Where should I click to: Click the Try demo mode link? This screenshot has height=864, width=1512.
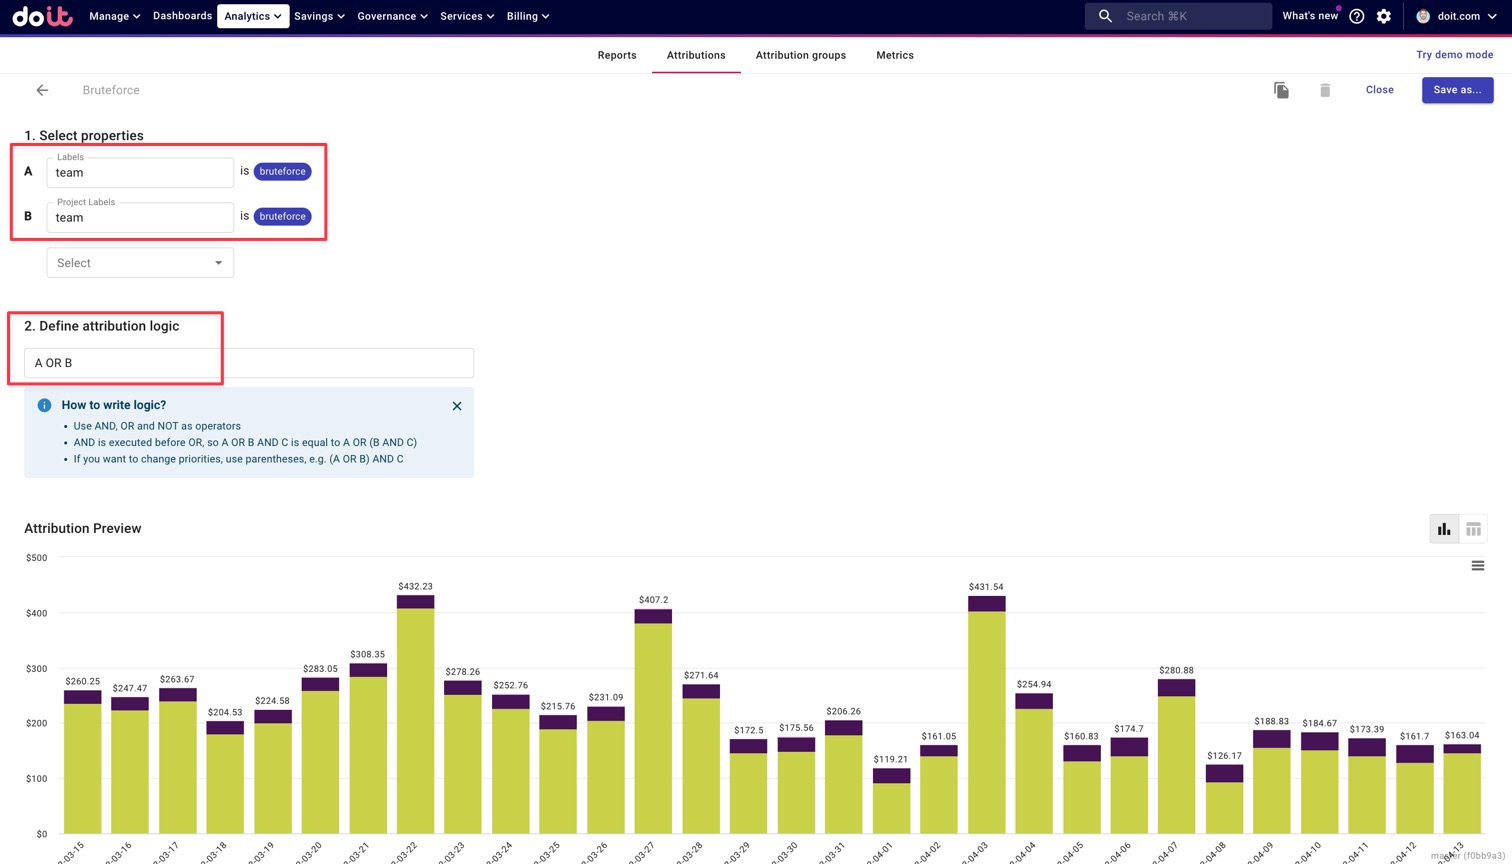(1454, 55)
